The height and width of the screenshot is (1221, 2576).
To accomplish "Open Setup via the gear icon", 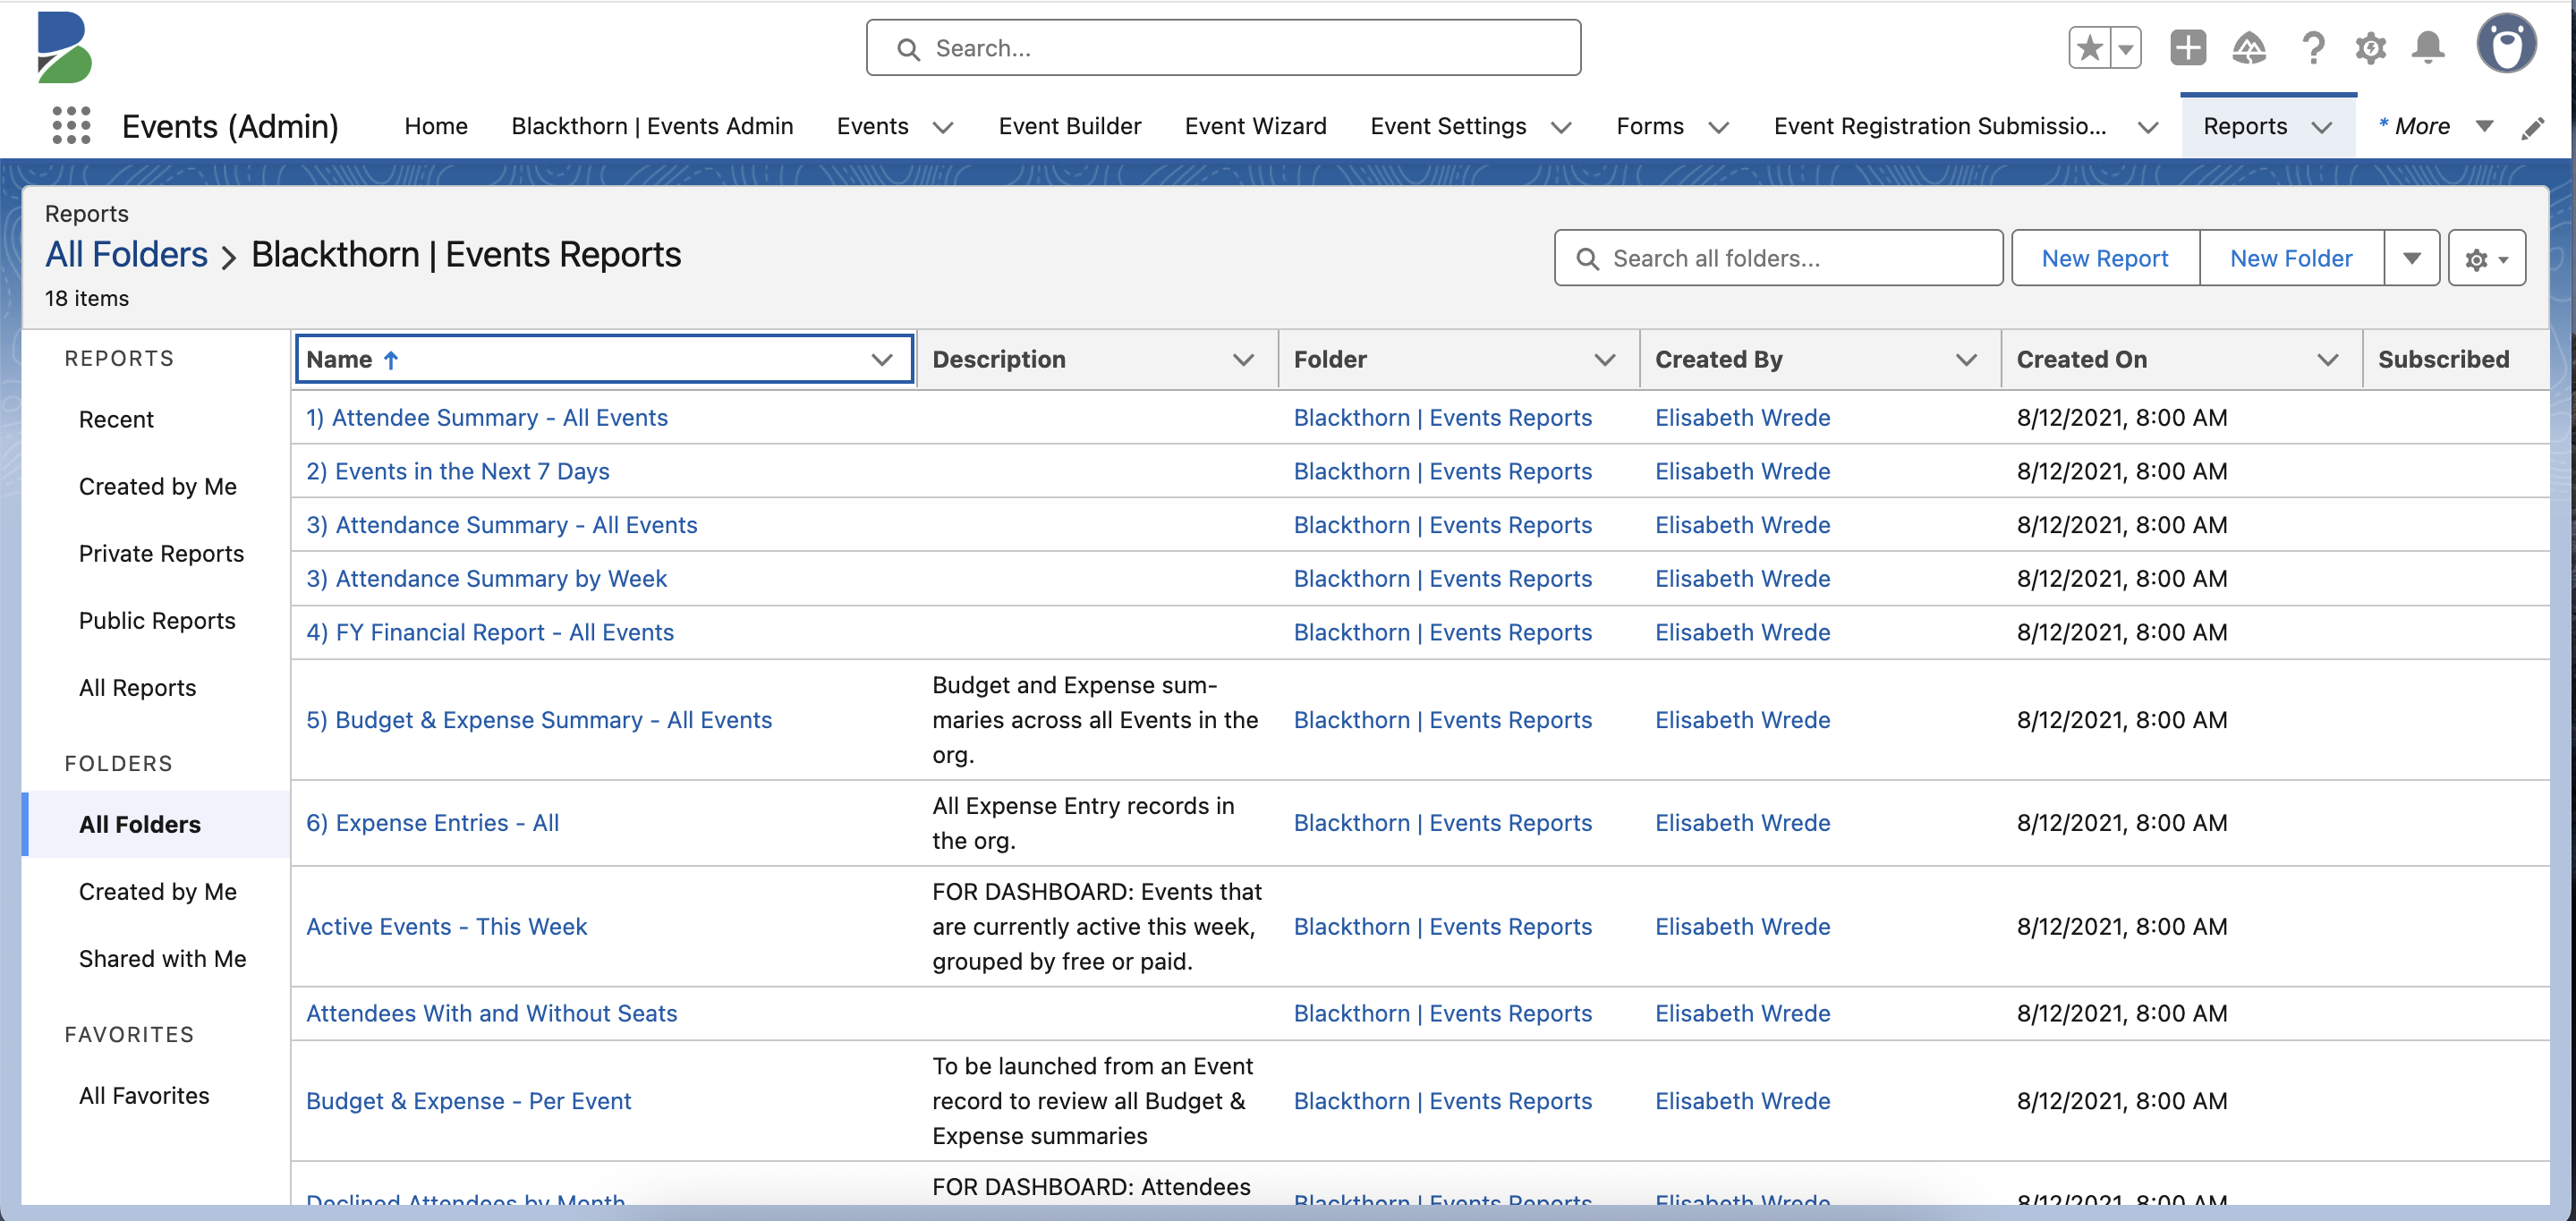I will click(2371, 47).
